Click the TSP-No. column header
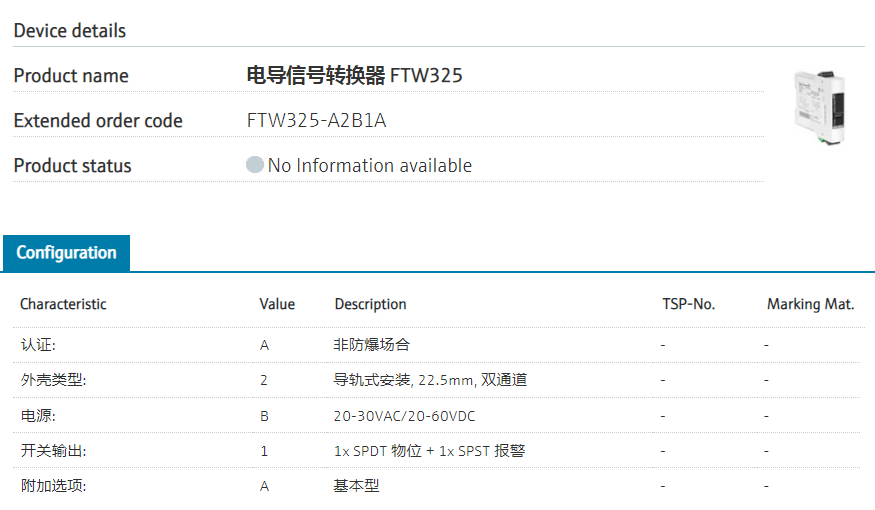 pyautogui.click(x=689, y=304)
